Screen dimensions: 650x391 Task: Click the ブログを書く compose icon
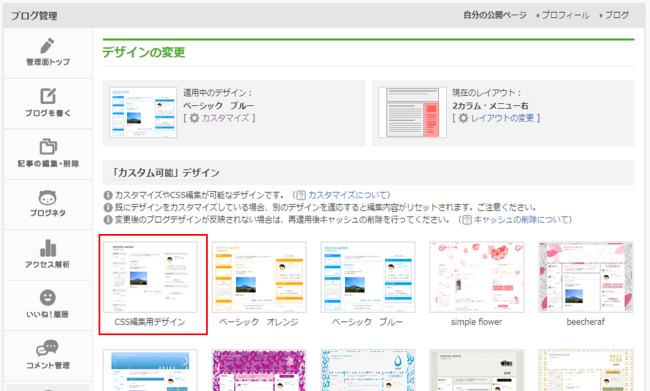[x=48, y=96]
